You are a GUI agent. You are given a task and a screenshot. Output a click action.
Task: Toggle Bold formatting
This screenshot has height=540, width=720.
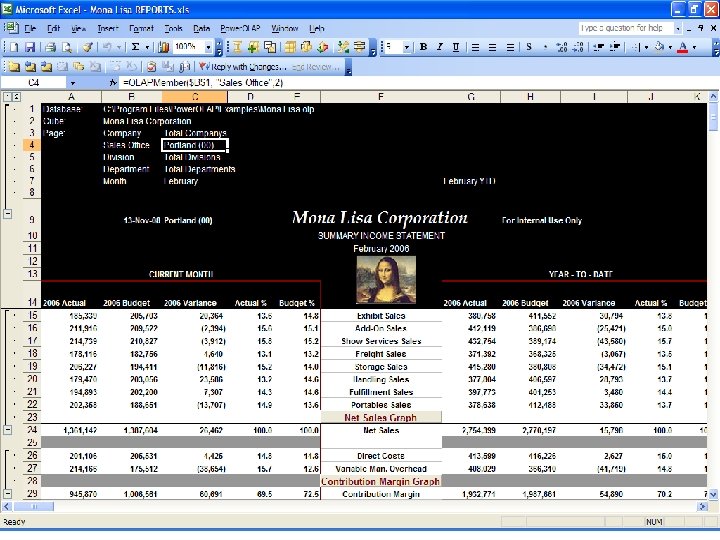[423, 47]
